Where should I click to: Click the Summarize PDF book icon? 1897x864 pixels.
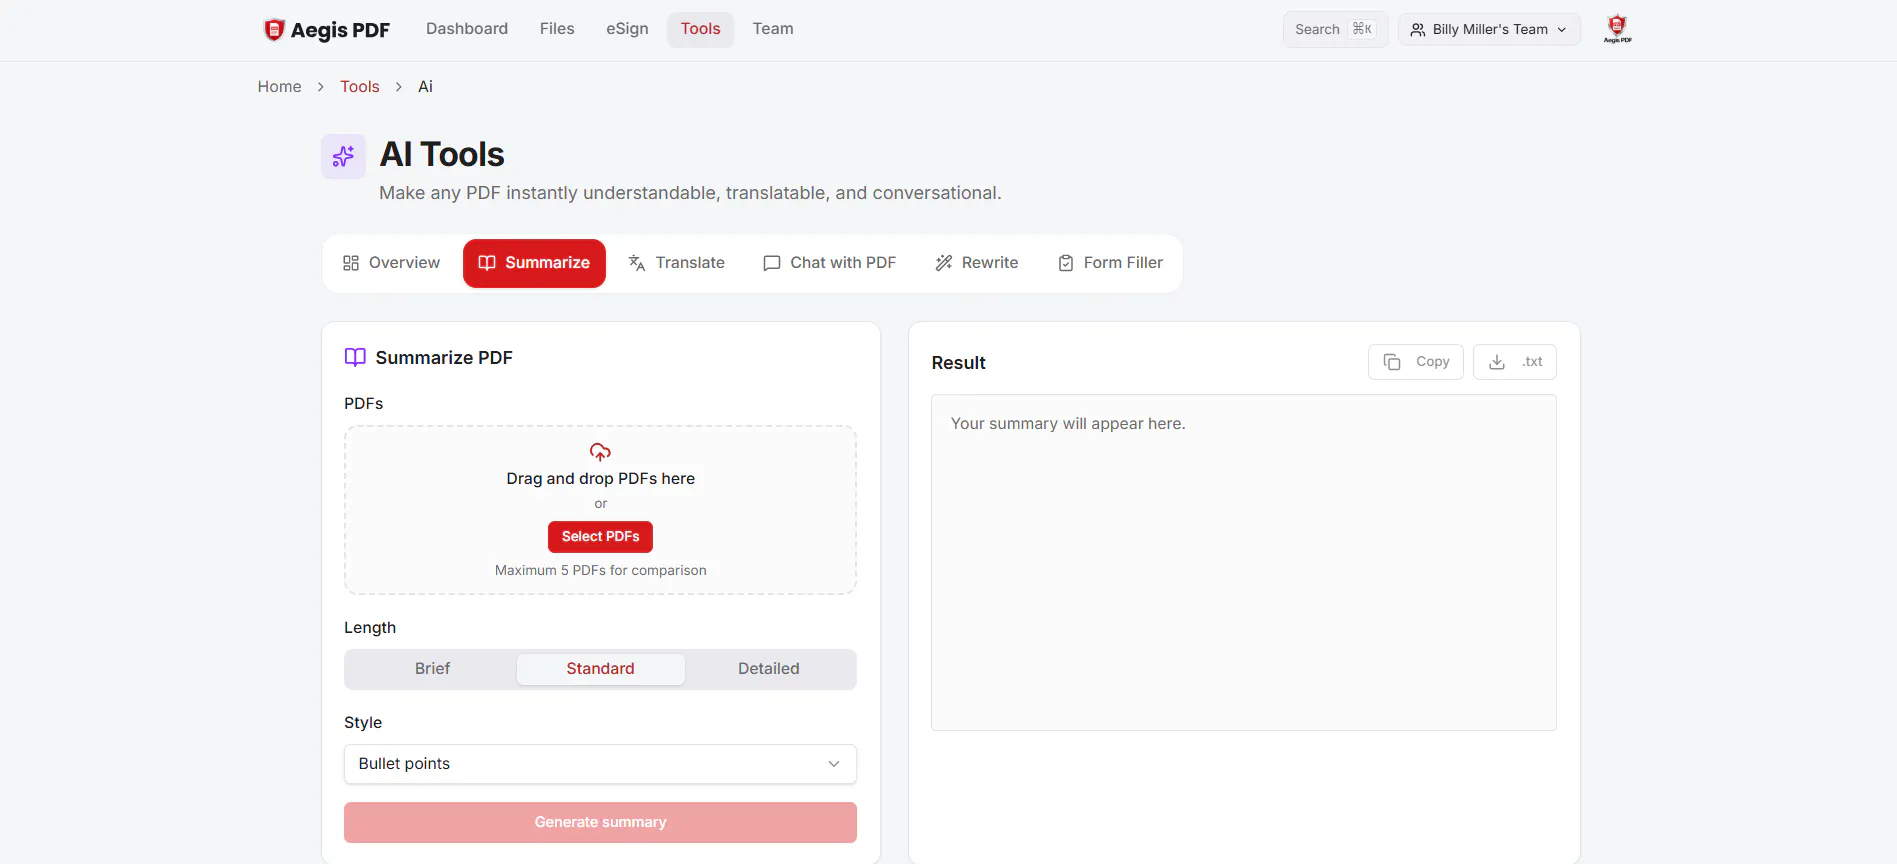point(355,357)
